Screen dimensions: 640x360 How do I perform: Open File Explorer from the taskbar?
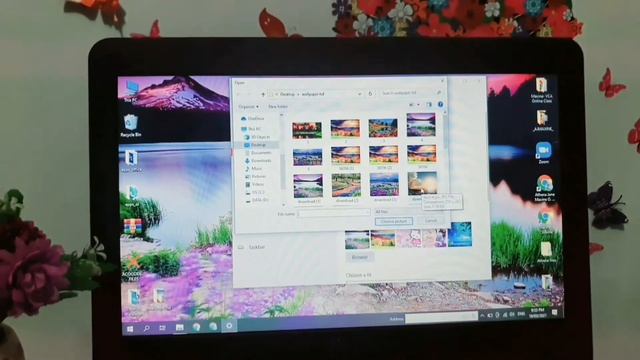179,327
